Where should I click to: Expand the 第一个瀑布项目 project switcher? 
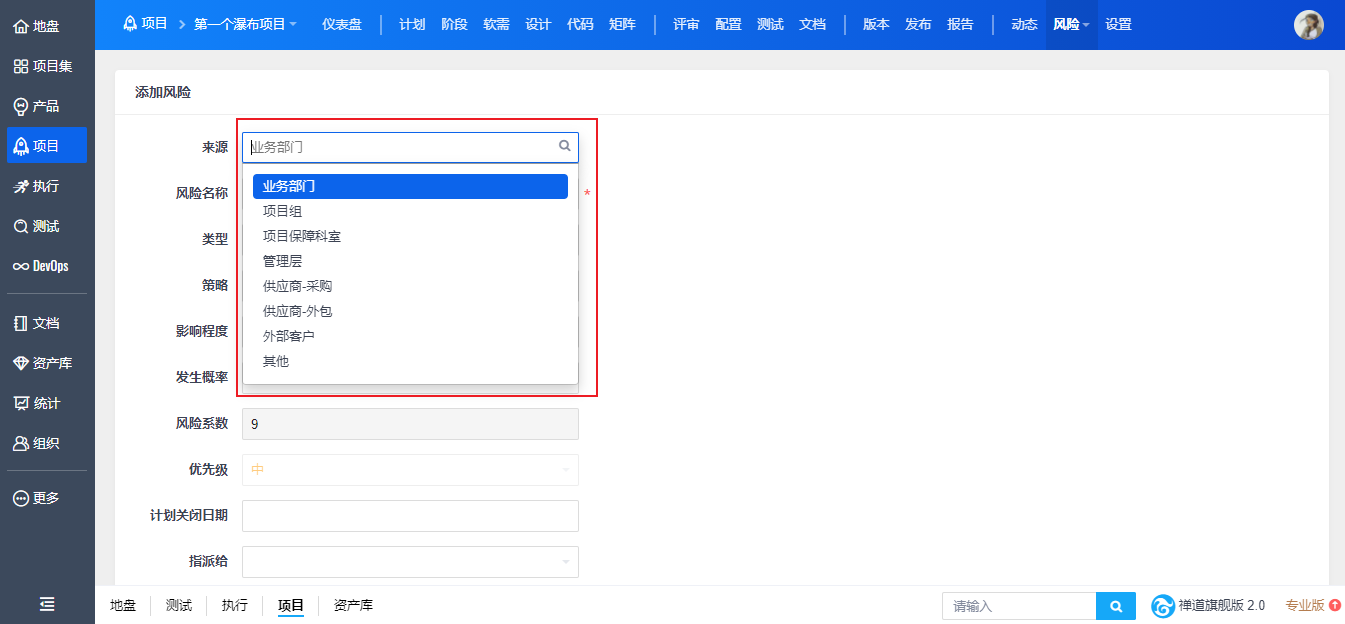pos(245,24)
